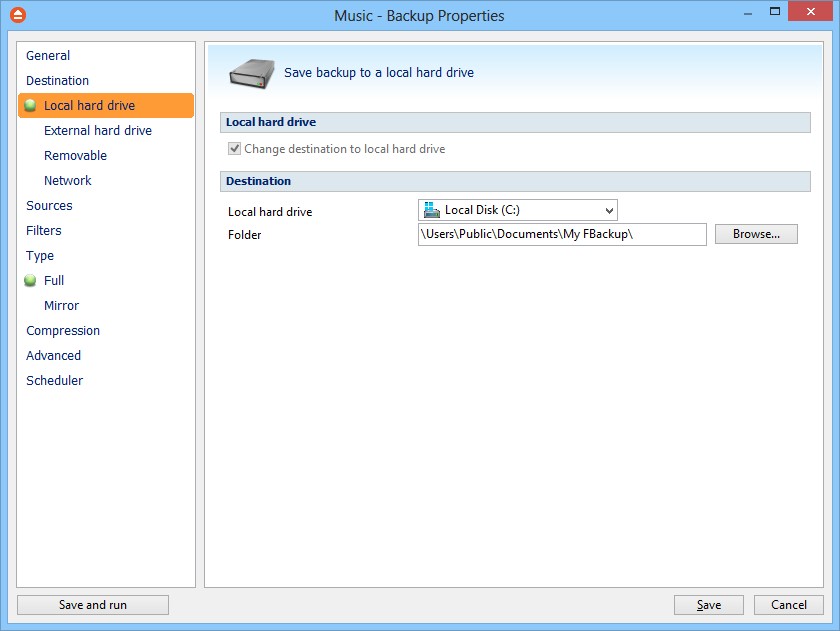Viewport: 840px width, 631px height.
Task: Click the Local Disk (C:) drive icon
Action: pos(431,209)
